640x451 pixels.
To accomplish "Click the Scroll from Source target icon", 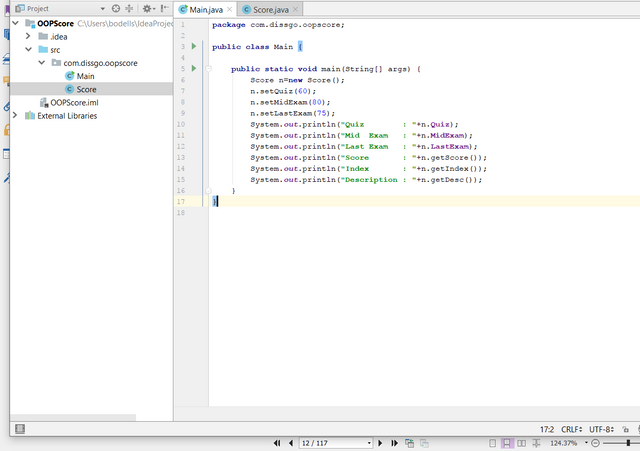I will [116, 9].
